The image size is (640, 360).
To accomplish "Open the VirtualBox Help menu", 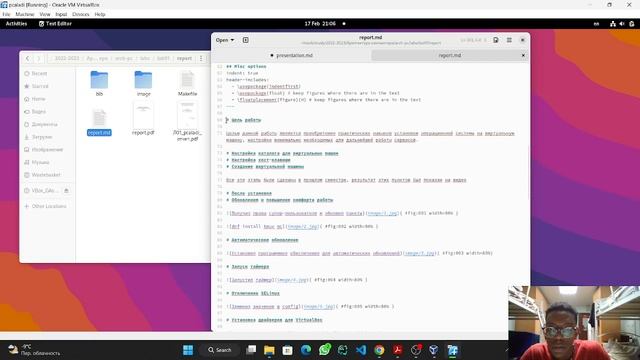I will click(x=100, y=14).
